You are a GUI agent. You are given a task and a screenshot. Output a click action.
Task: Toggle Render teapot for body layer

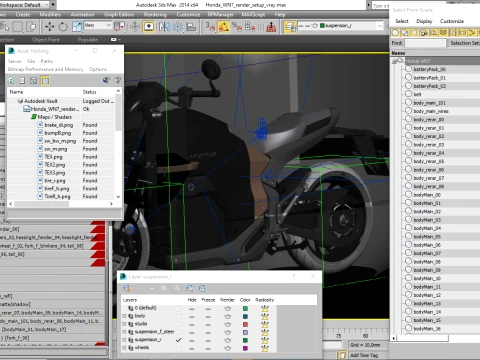point(227,316)
